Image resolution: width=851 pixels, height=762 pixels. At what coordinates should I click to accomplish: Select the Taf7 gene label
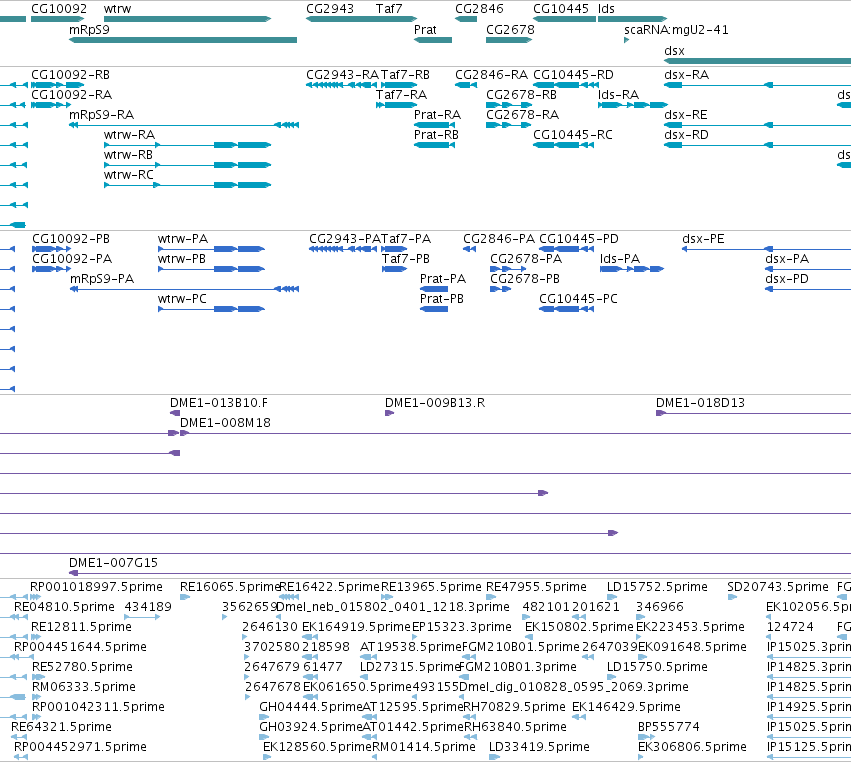(x=389, y=9)
